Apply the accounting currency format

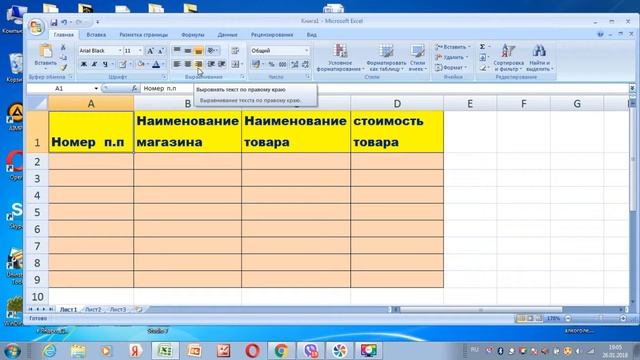tap(256, 64)
